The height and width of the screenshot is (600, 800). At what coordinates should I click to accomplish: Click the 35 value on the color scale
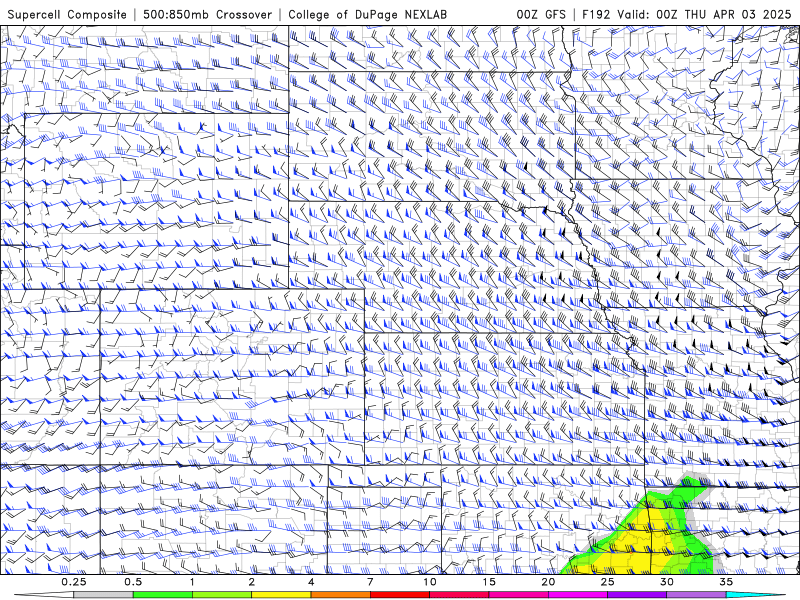(726, 582)
